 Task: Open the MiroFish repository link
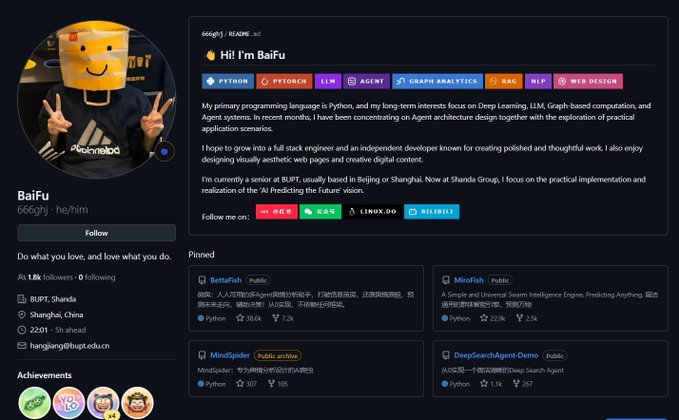point(469,280)
